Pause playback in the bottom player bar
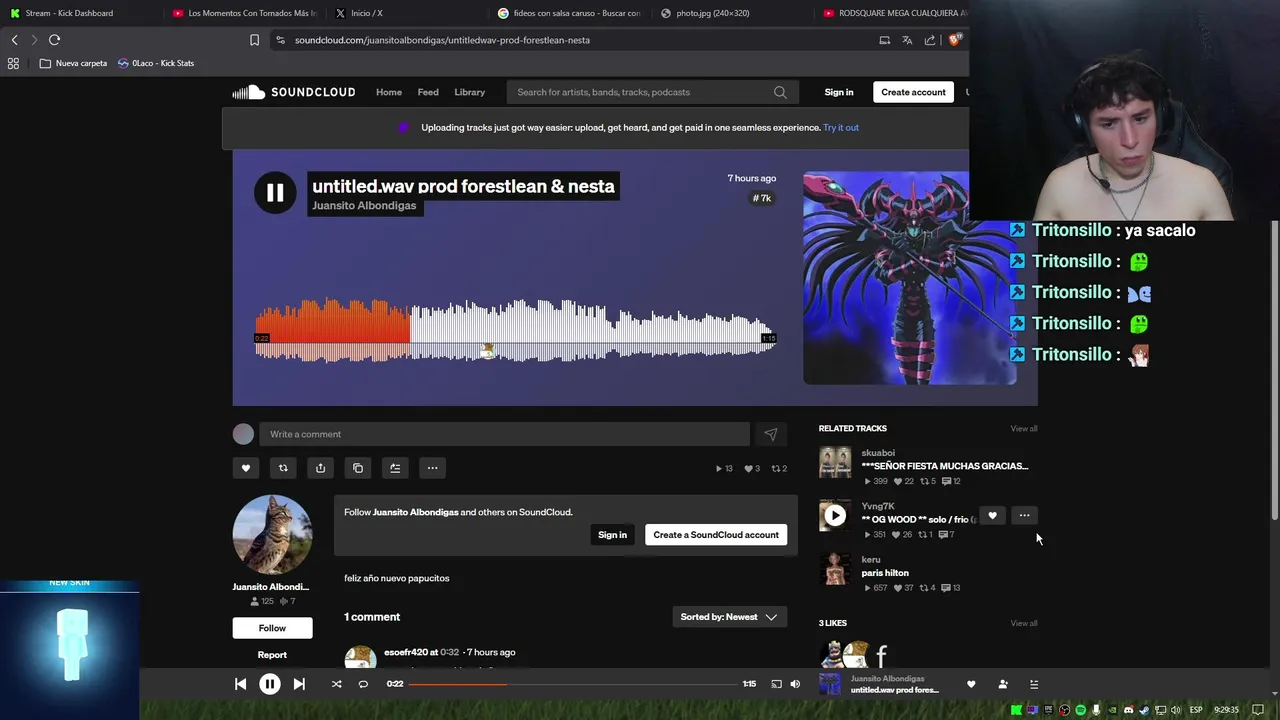The width and height of the screenshot is (1280, 720). click(x=270, y=684)
